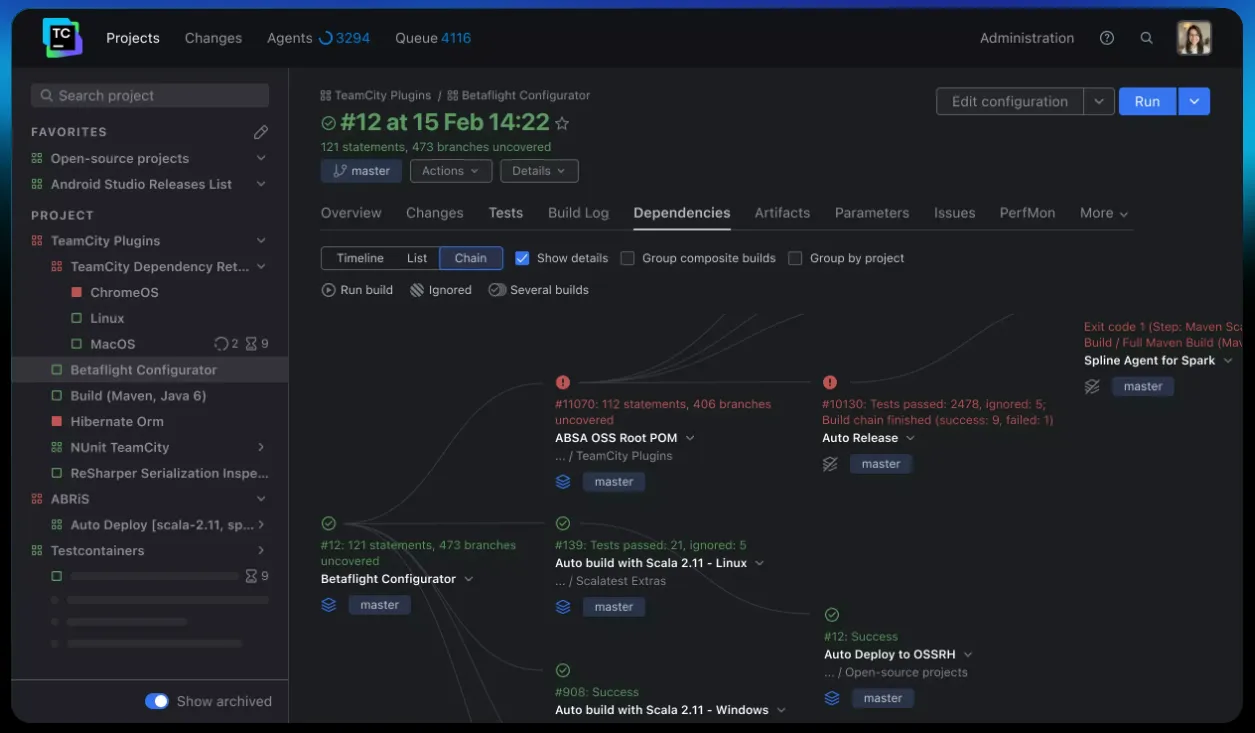
Task: Open the More tabs dropdown
Action: pyautogui.click(x=1104, y=213)
